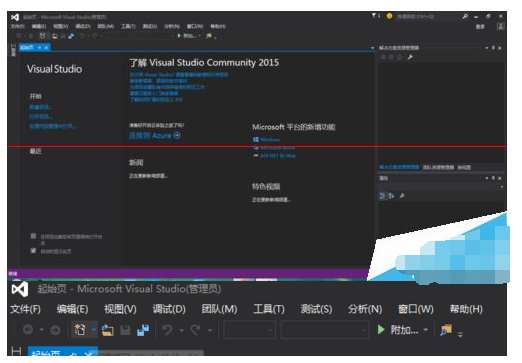Click the wrench icon in the Solution Explorer toolbar
This screenshot has height=363, width=522.
coord(410,57)
